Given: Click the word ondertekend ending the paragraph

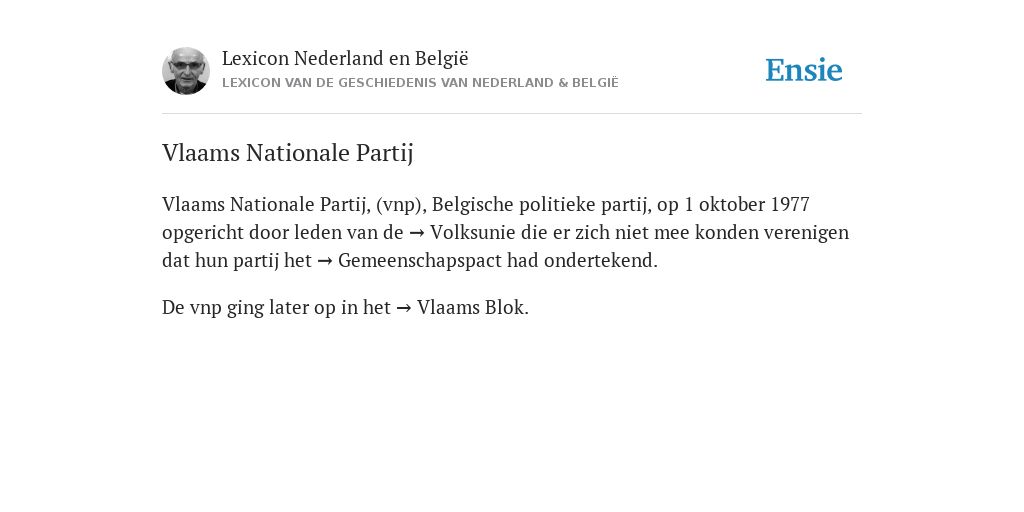Looking at the screenshot, I should 600,261.
